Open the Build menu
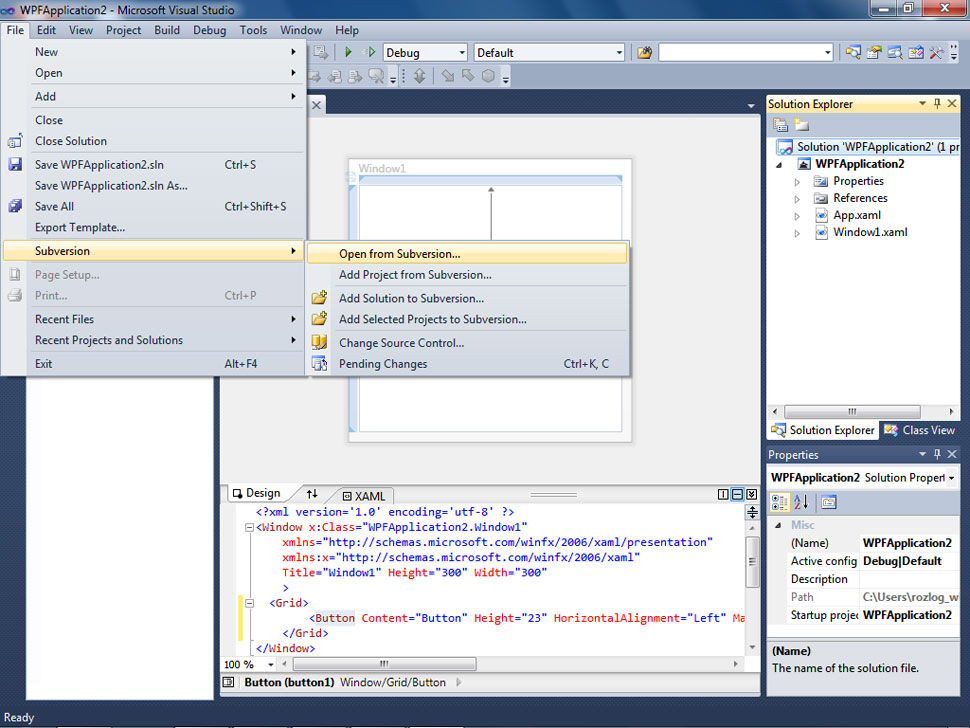Image resolution: width=970 pixels, height=728 pixels. (x=167, y=30)
